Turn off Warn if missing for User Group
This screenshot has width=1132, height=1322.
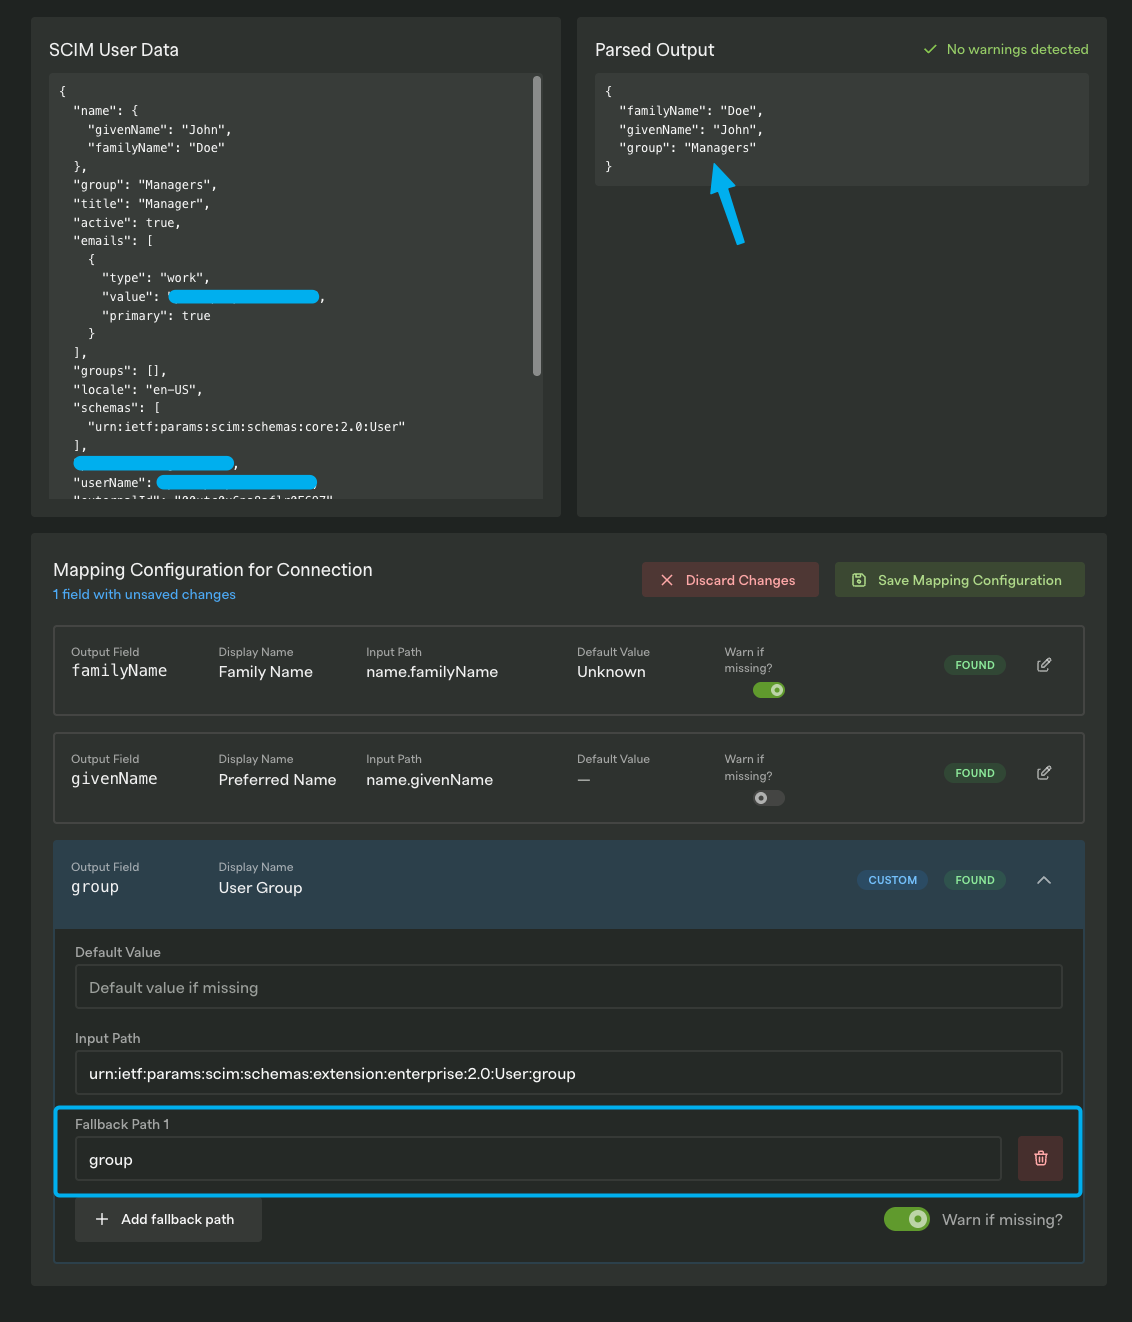pos(906,1219)
